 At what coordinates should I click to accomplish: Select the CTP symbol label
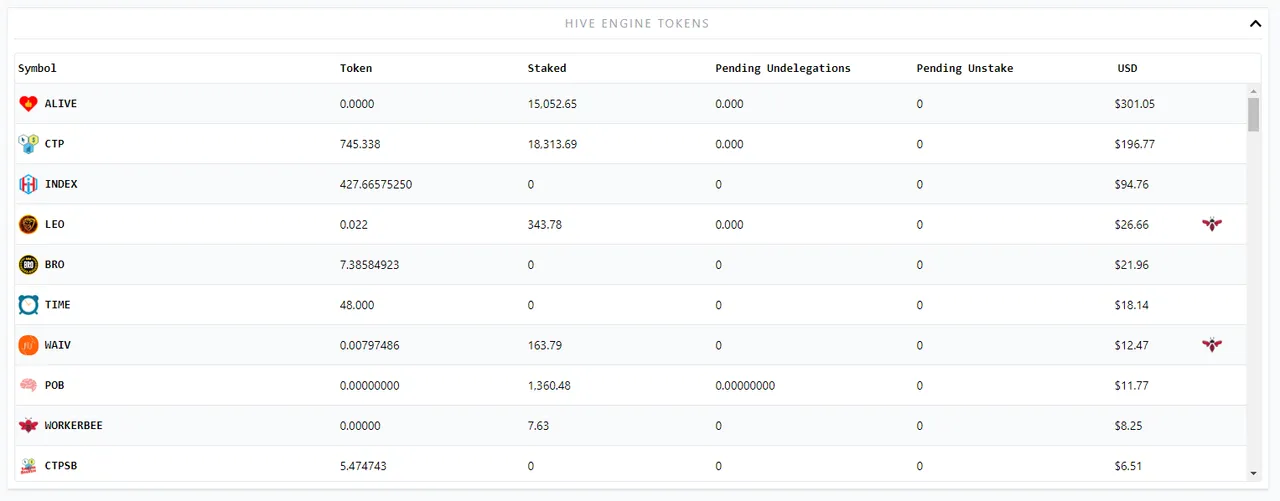54,144
